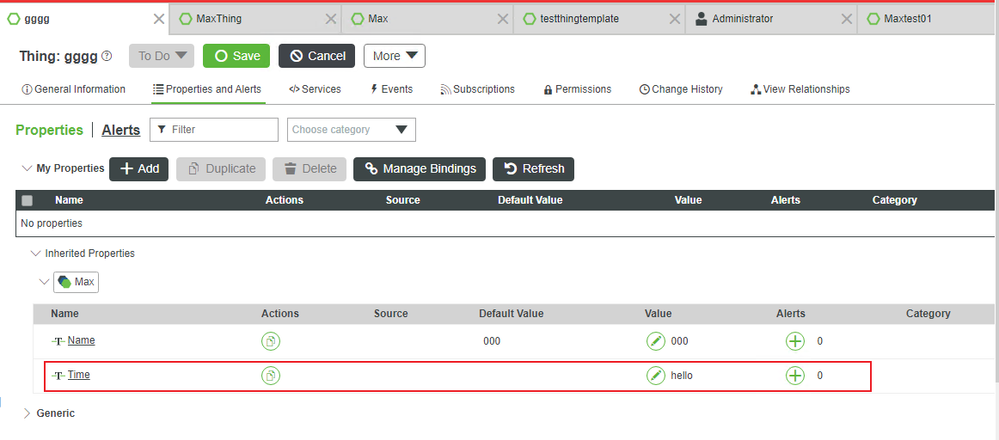Image resolution: width=999 pixels, height=440 pixels.
Task: Toggle the select-all checkbox in My Properties header
Action: (27, 201)
